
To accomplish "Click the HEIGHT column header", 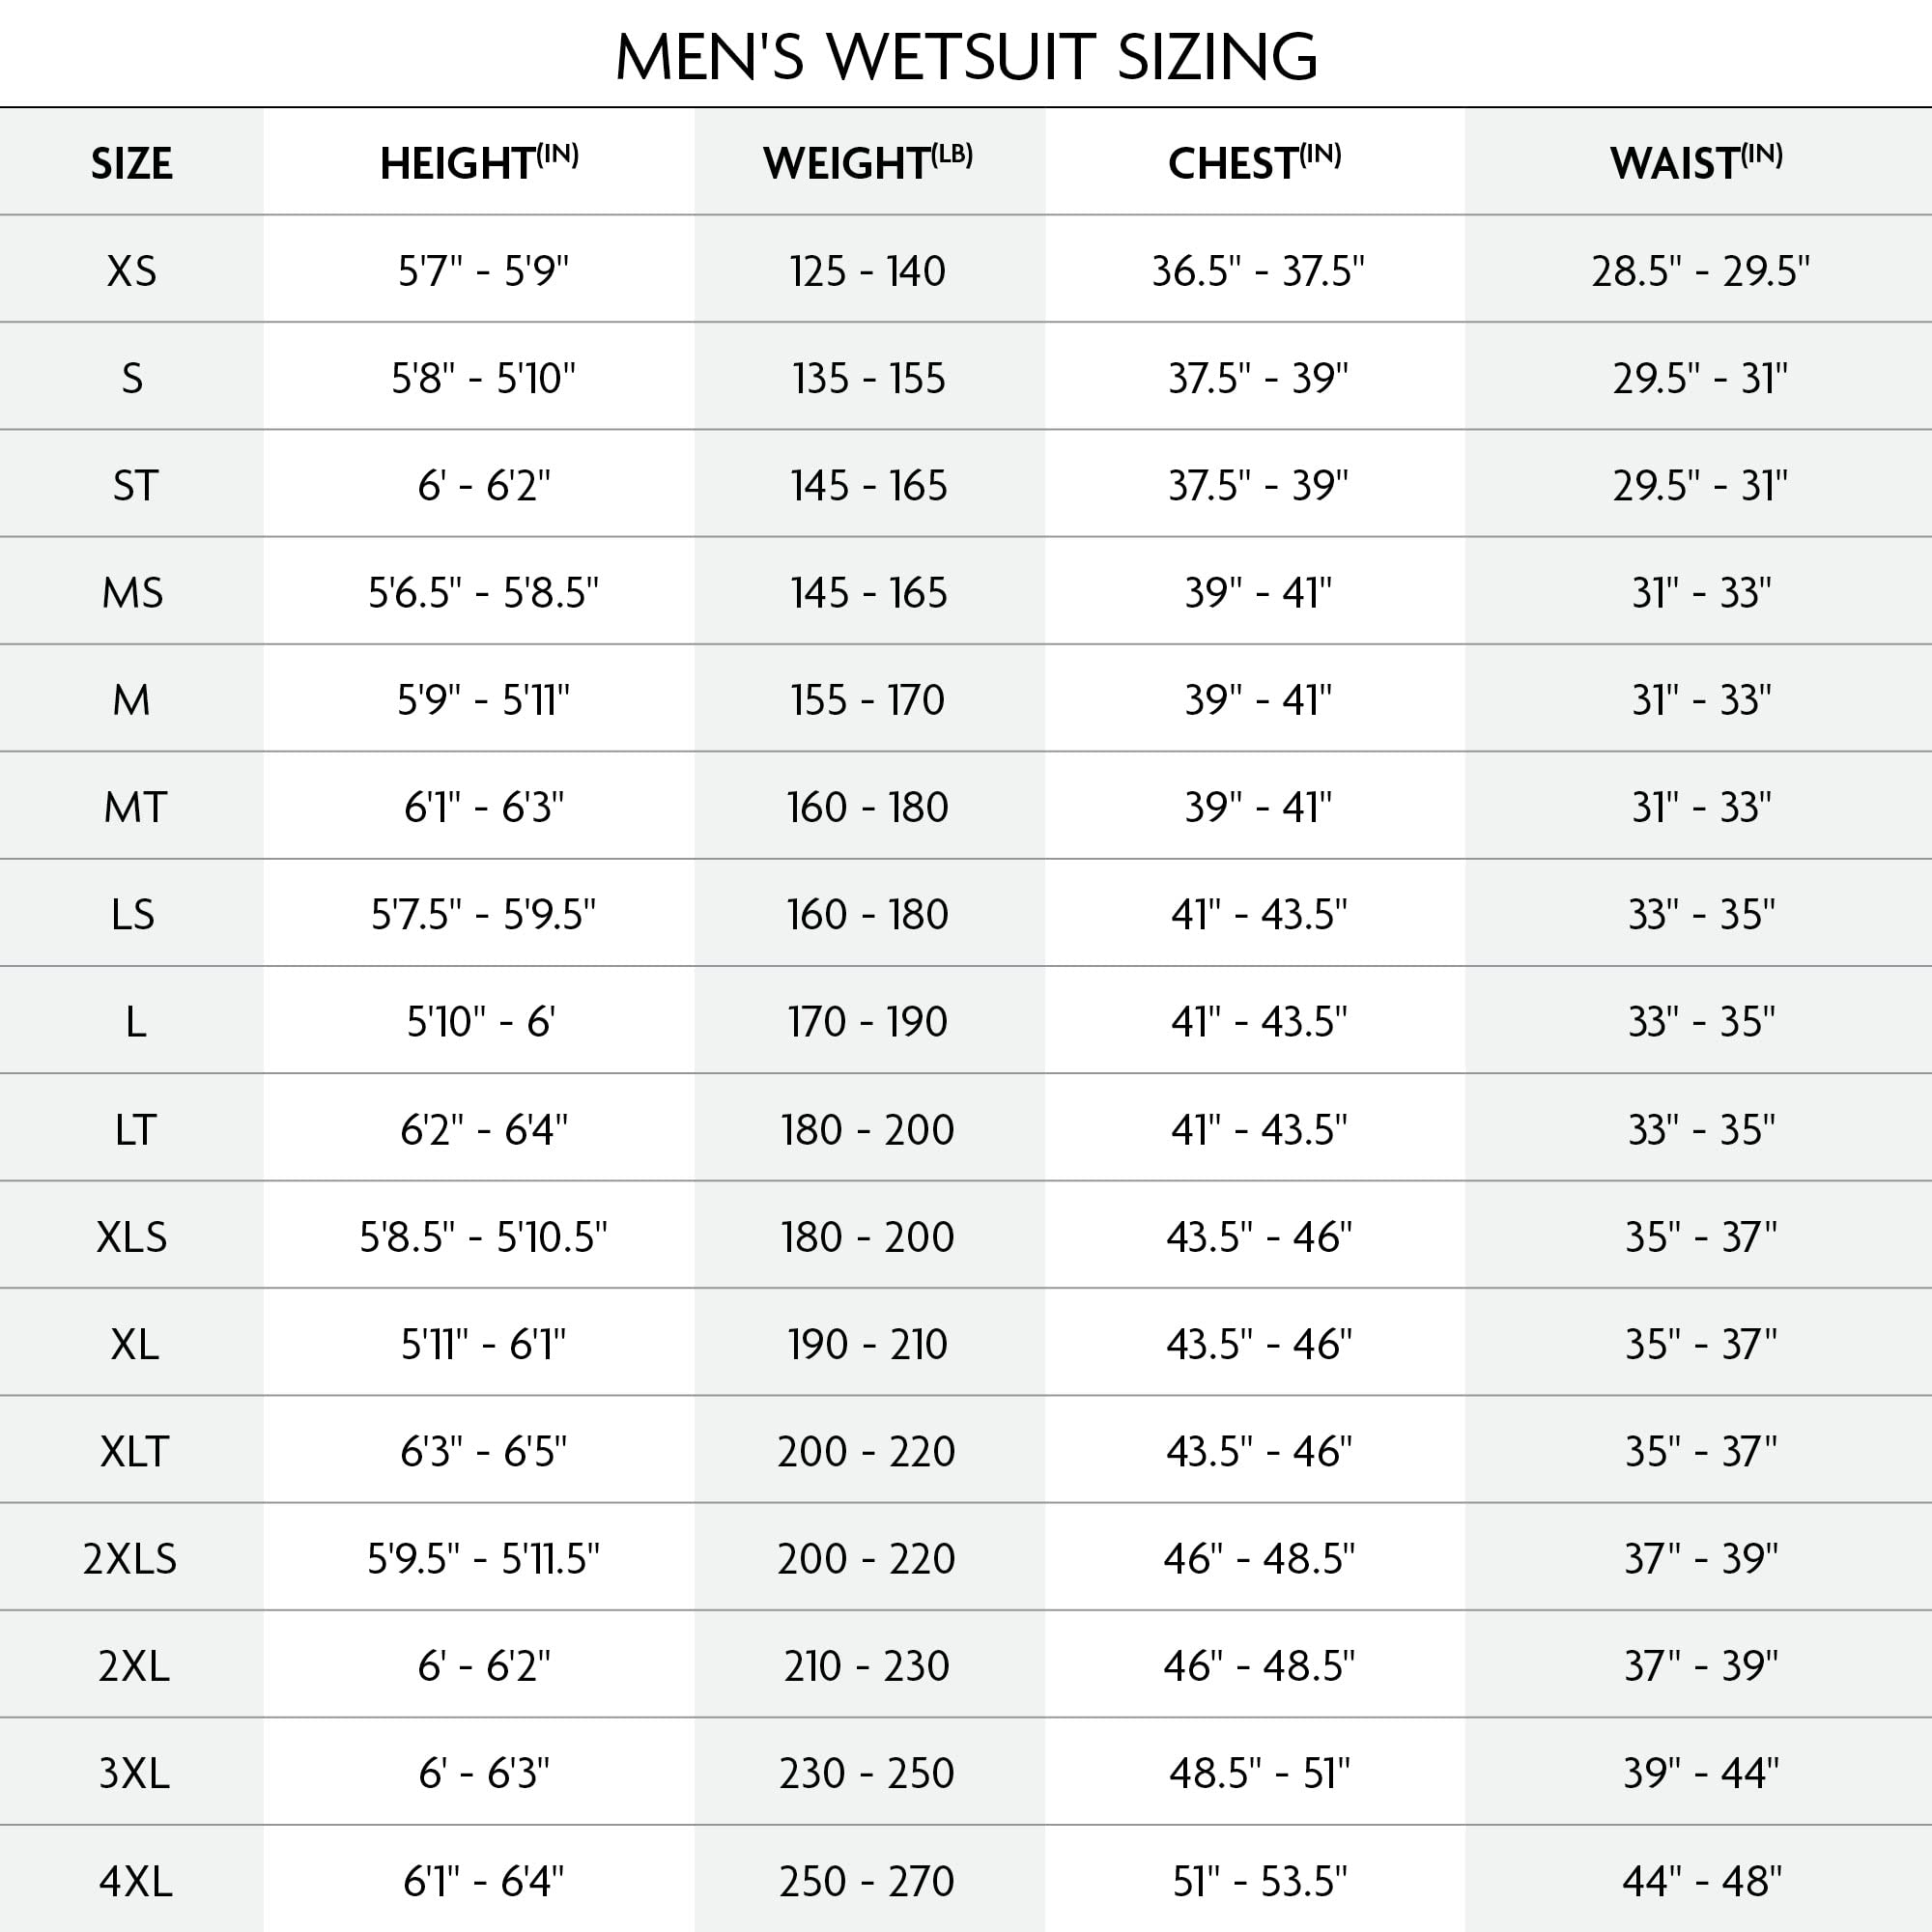I will tap(479, 163).
